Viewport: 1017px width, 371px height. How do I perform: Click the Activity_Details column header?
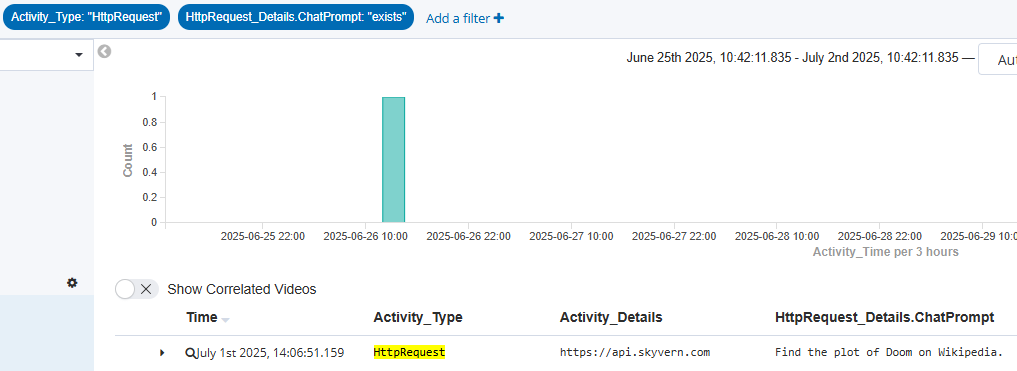click(x=611, y=318)
